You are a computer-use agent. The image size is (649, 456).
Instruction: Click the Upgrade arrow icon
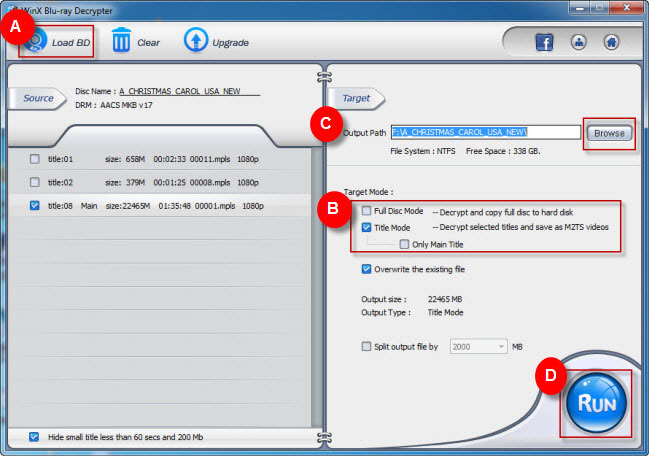coord(196,40)
